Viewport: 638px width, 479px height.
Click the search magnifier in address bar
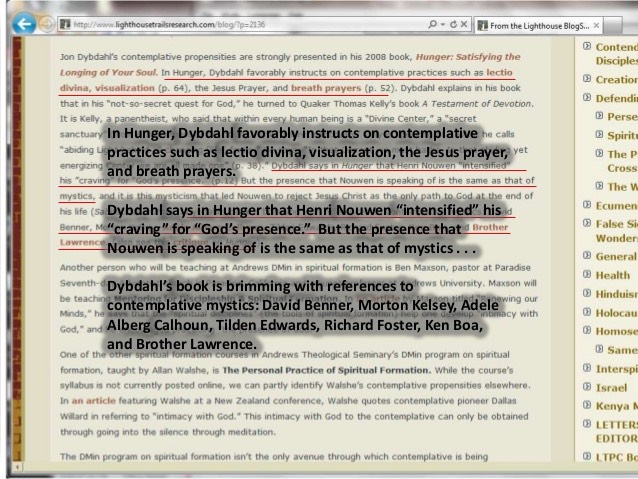coord(432,24)
